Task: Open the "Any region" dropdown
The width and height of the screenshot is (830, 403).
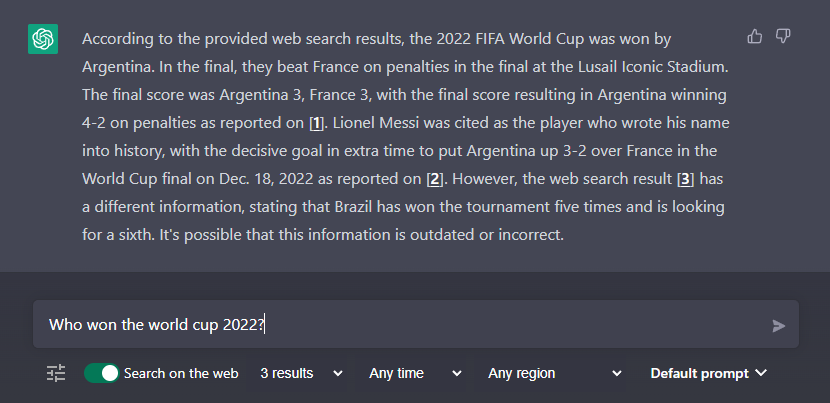Action: click(x=553, y=373)
